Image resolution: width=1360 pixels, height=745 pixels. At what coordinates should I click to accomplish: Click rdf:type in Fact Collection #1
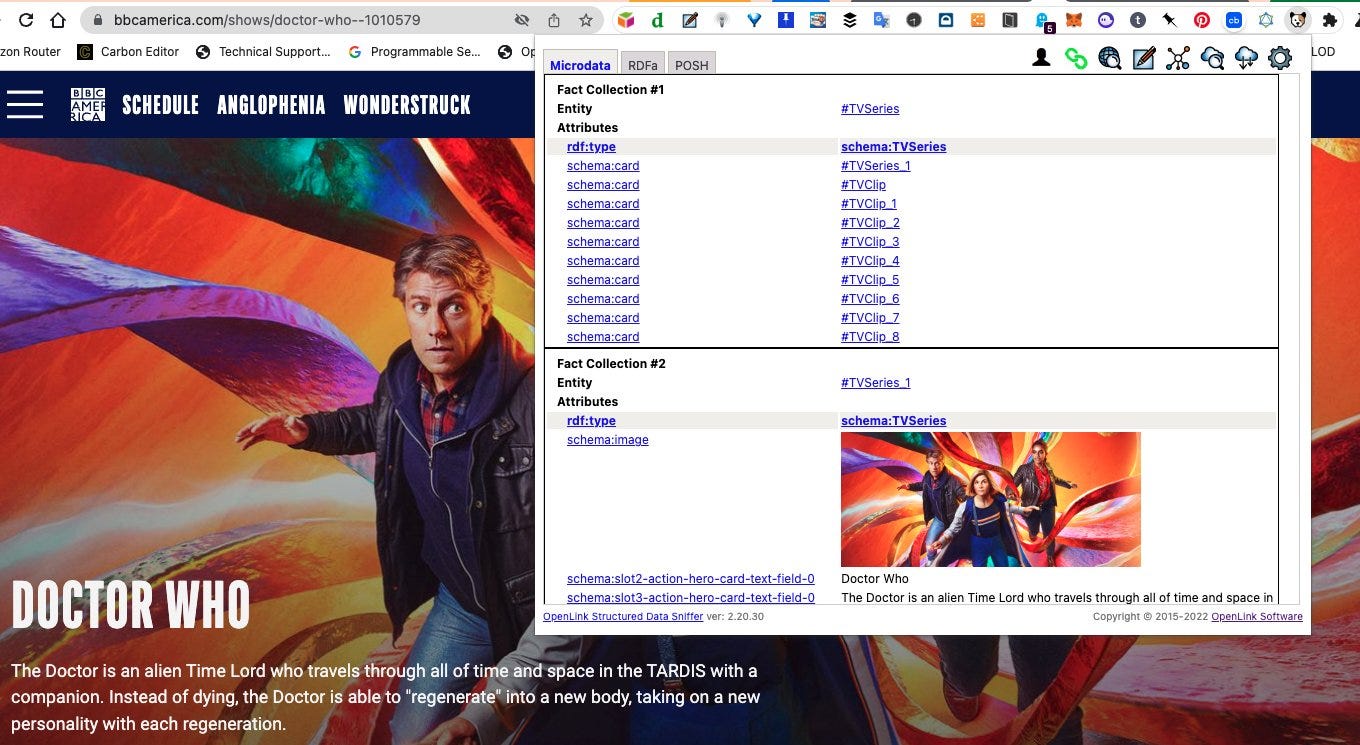tap(591, 147)
